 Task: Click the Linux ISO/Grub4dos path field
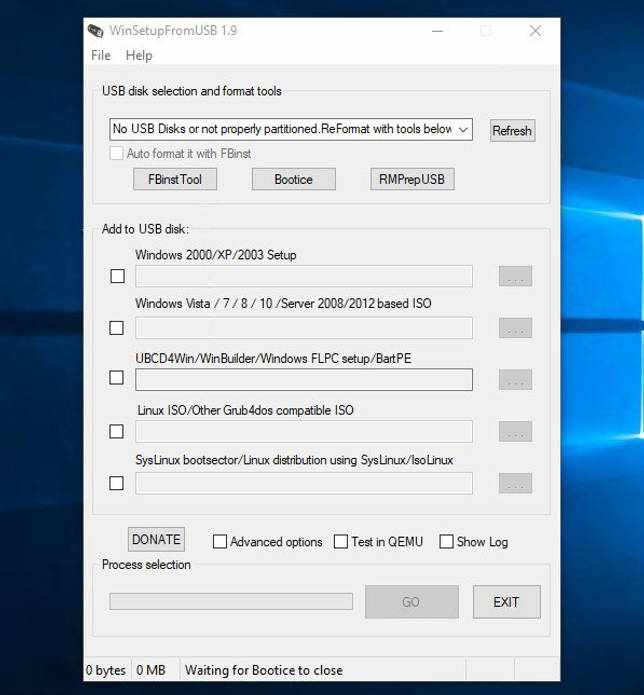[304, 432]
